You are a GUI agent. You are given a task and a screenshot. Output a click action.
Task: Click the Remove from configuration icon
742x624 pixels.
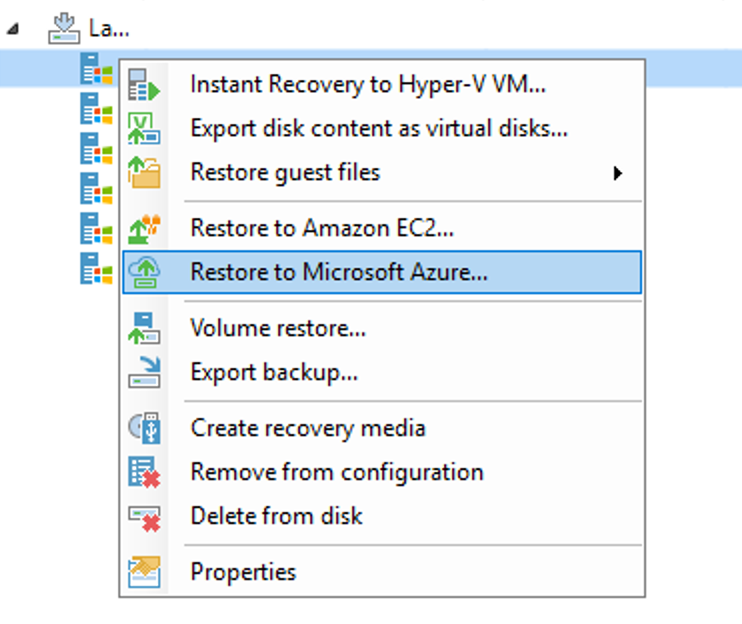(x=145, y=472)
